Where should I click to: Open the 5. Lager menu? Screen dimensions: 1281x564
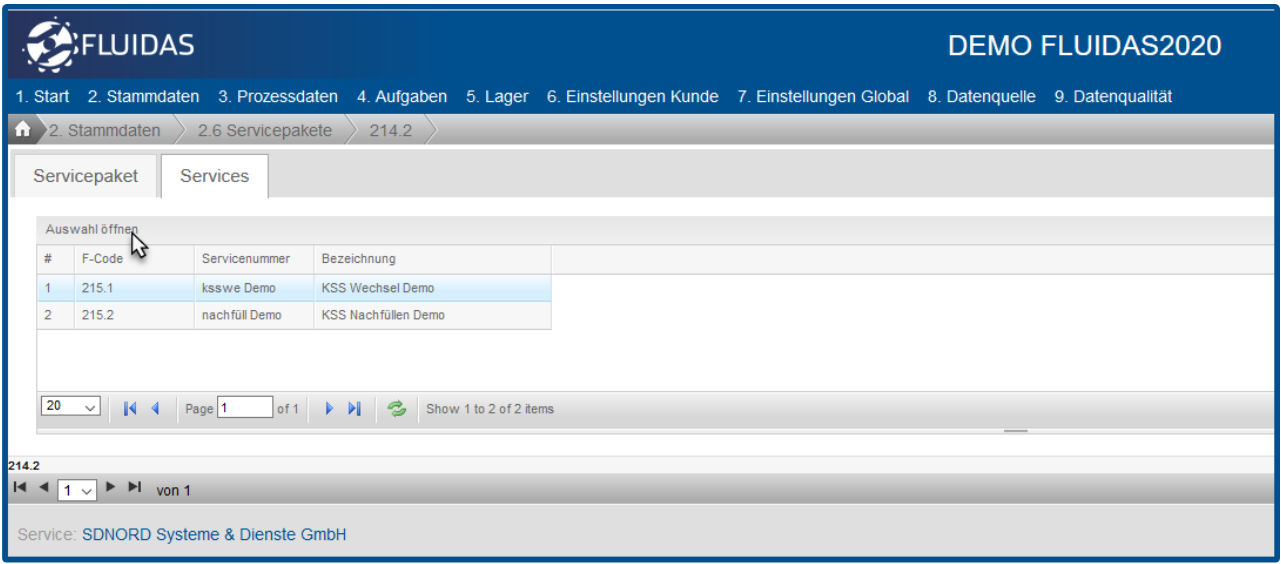coord(499,97)
